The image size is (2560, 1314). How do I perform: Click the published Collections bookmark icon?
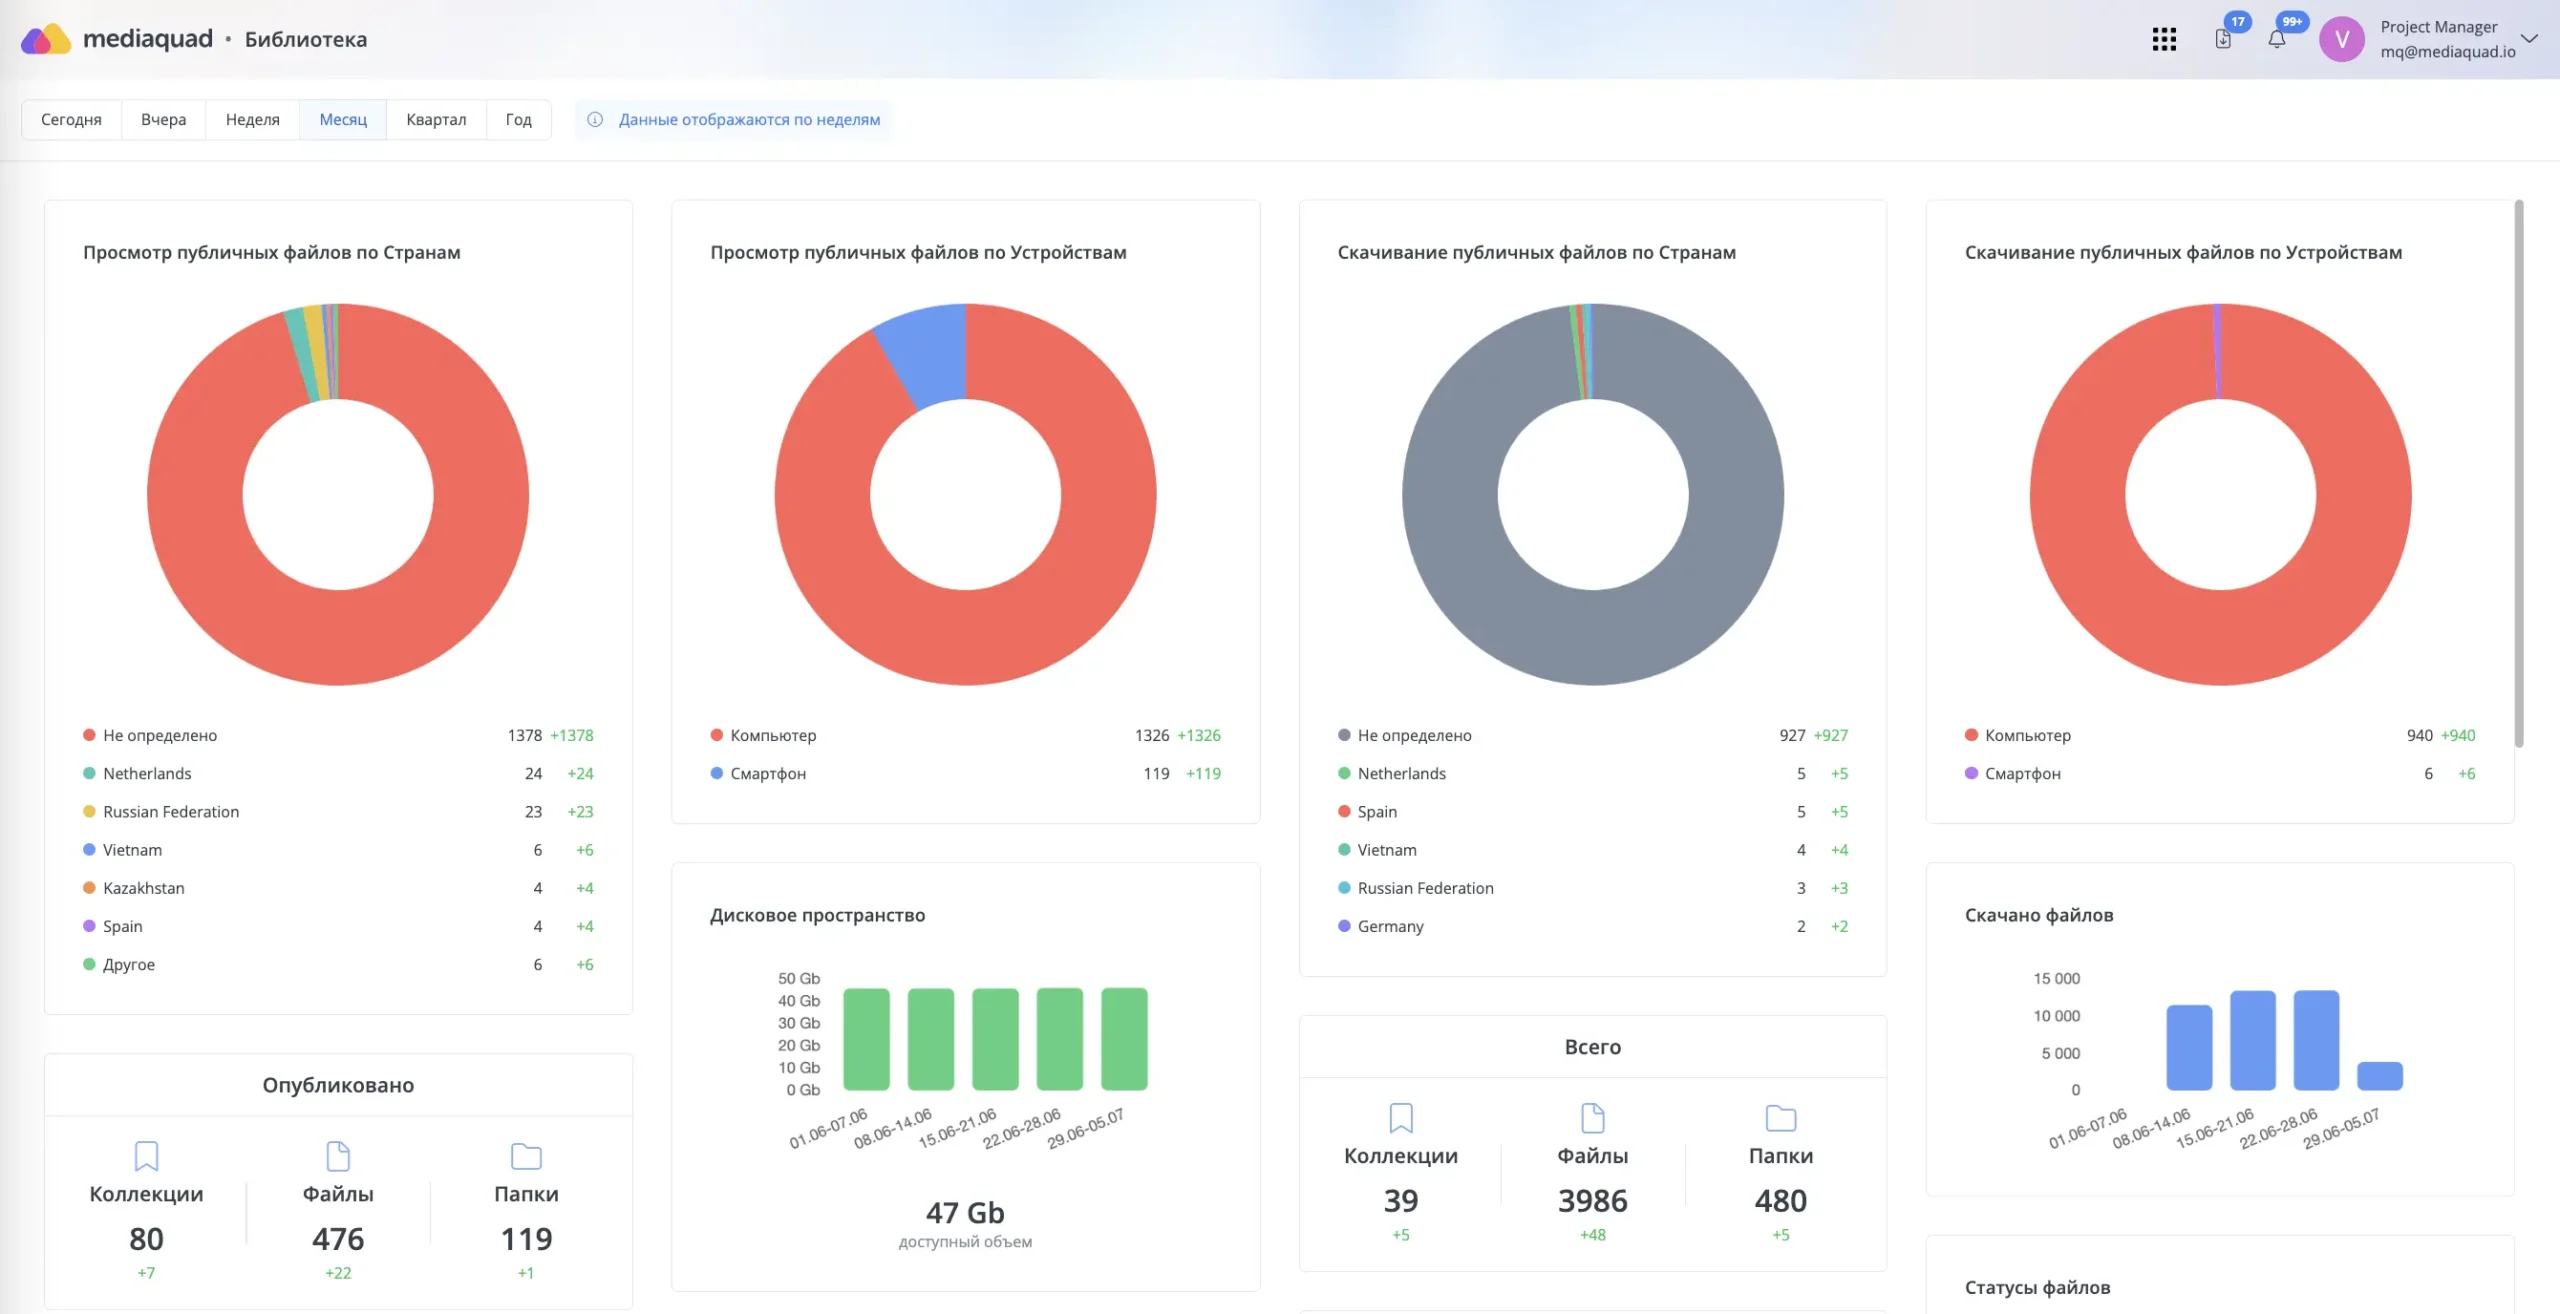click(x=146, y=1156)
